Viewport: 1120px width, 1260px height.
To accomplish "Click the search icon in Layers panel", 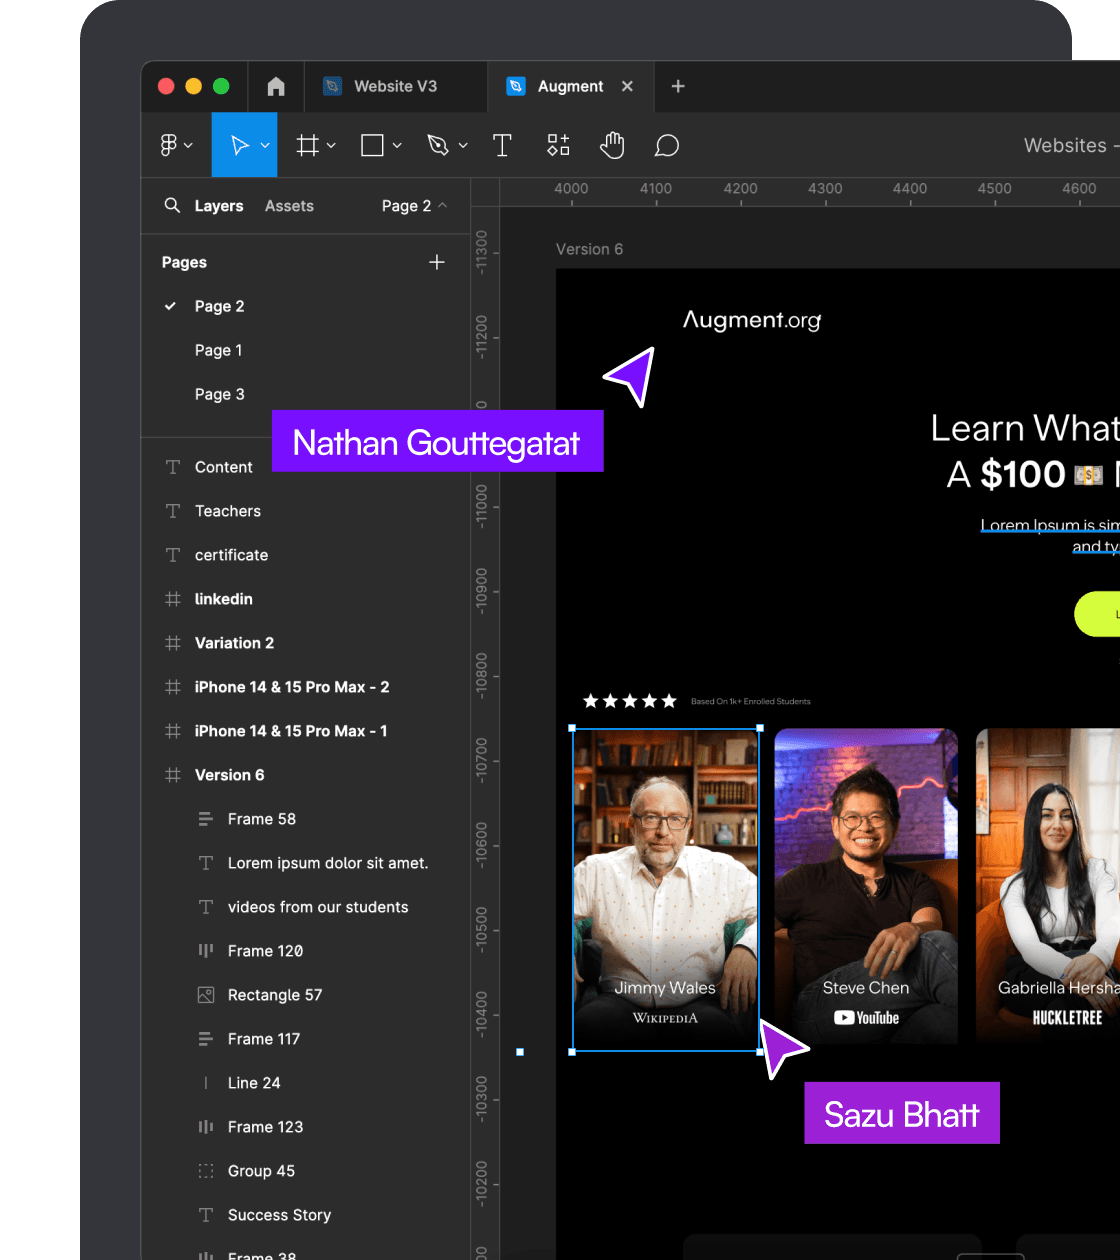I will [x=172, y=205].
